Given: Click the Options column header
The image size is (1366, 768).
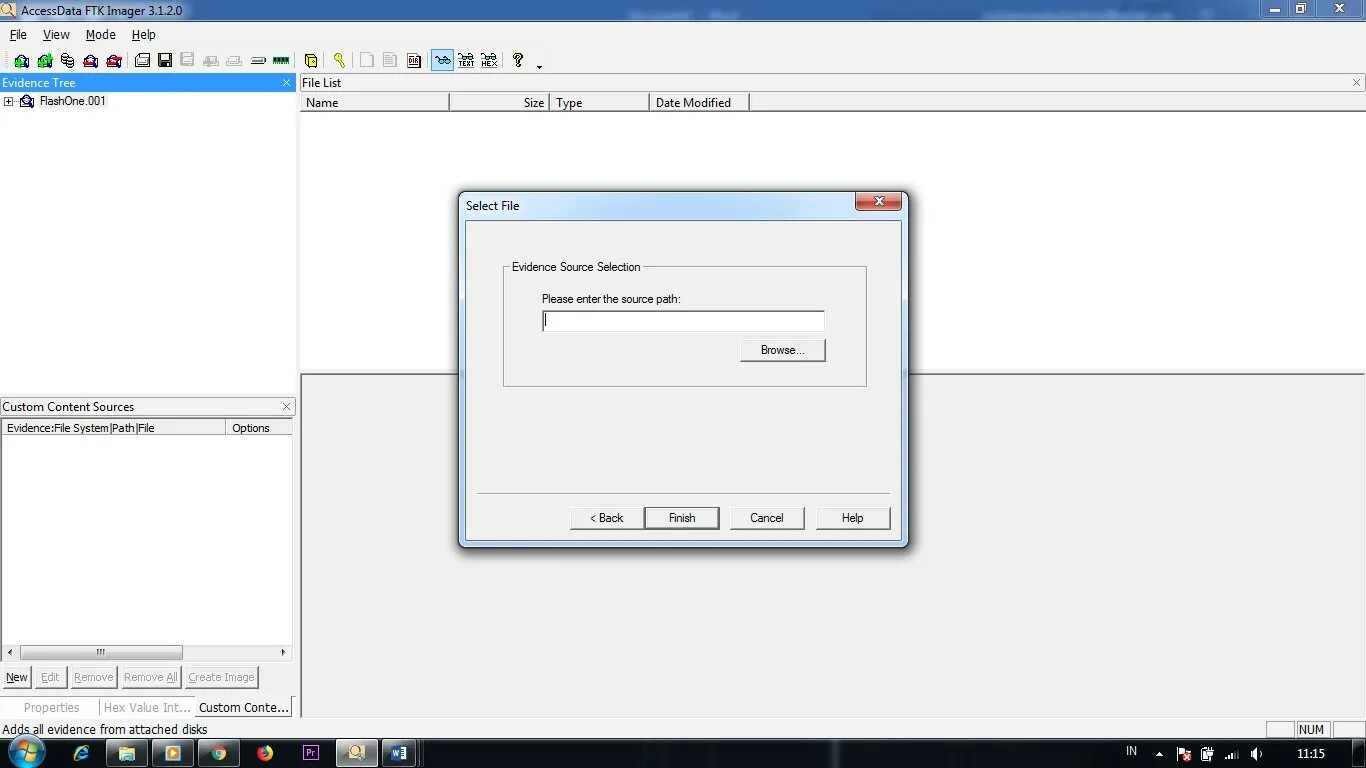Looking at the screenshot, I should [x=259, y=428].
